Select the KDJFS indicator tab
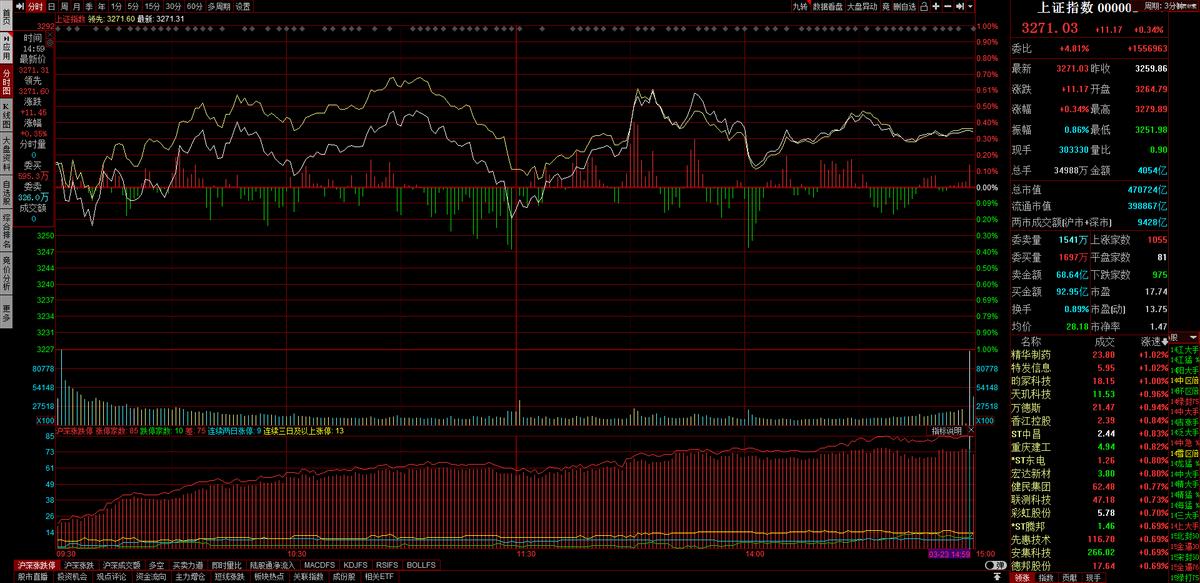 (355, 565)
